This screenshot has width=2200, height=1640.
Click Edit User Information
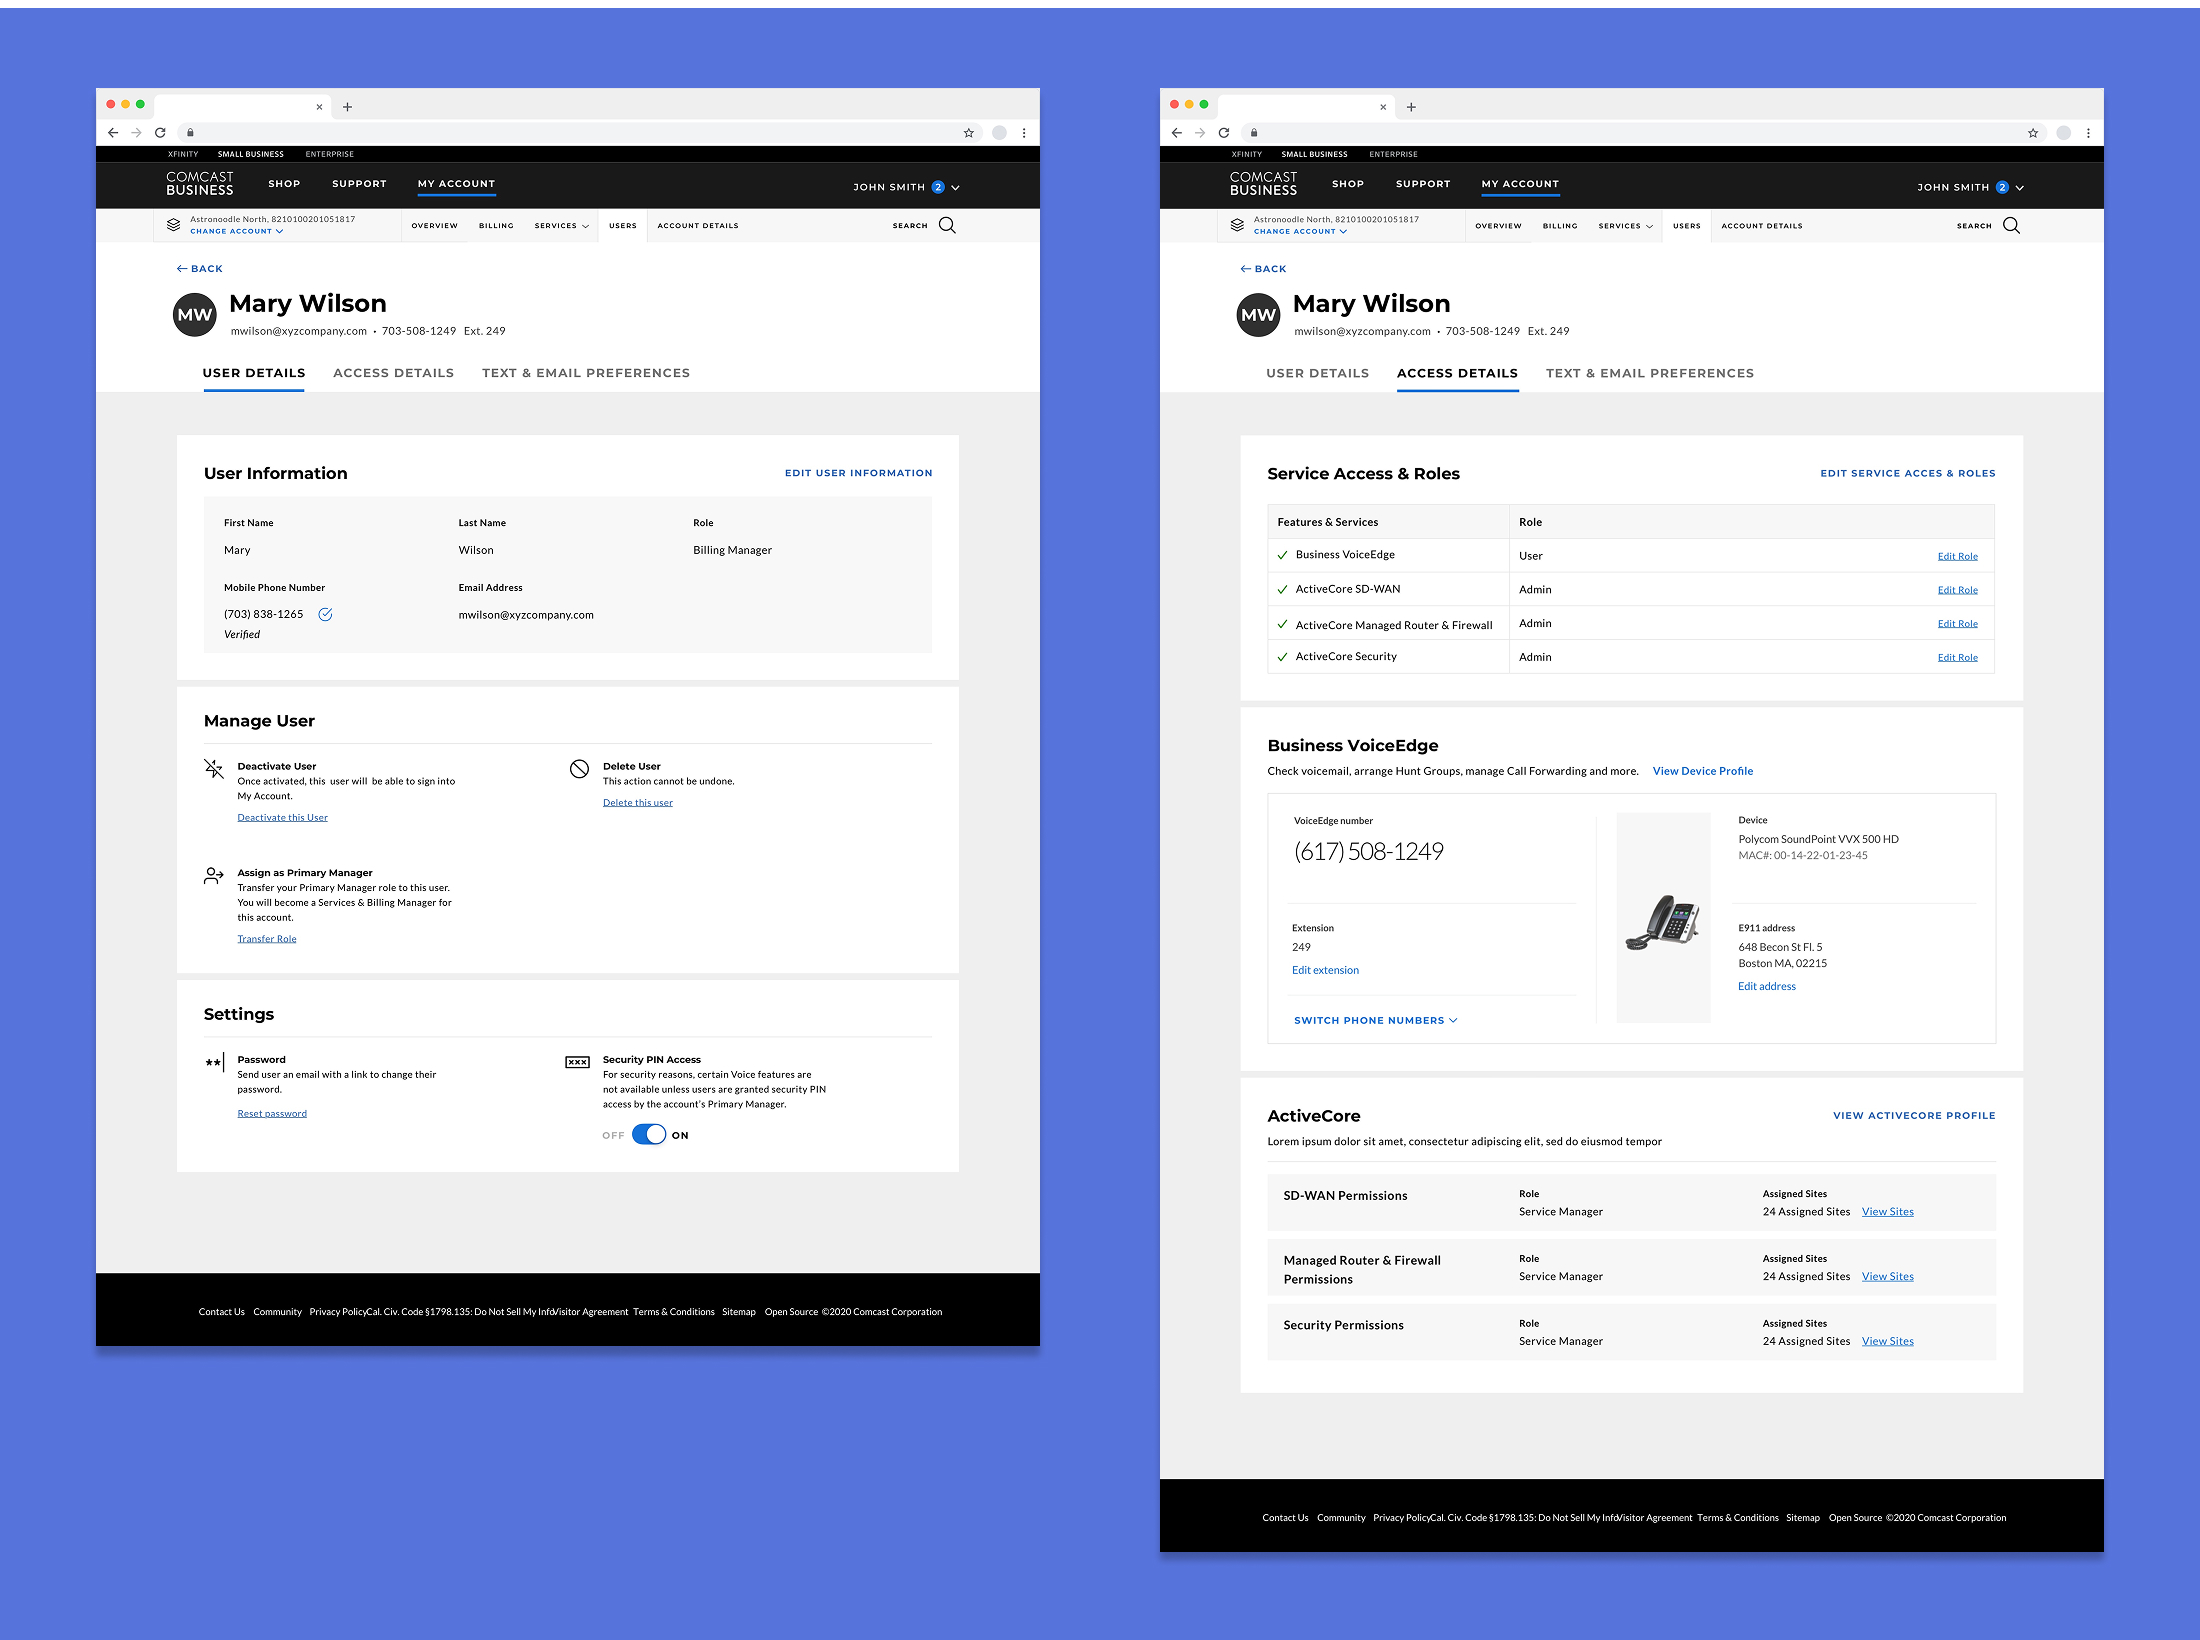click(858, 473)
